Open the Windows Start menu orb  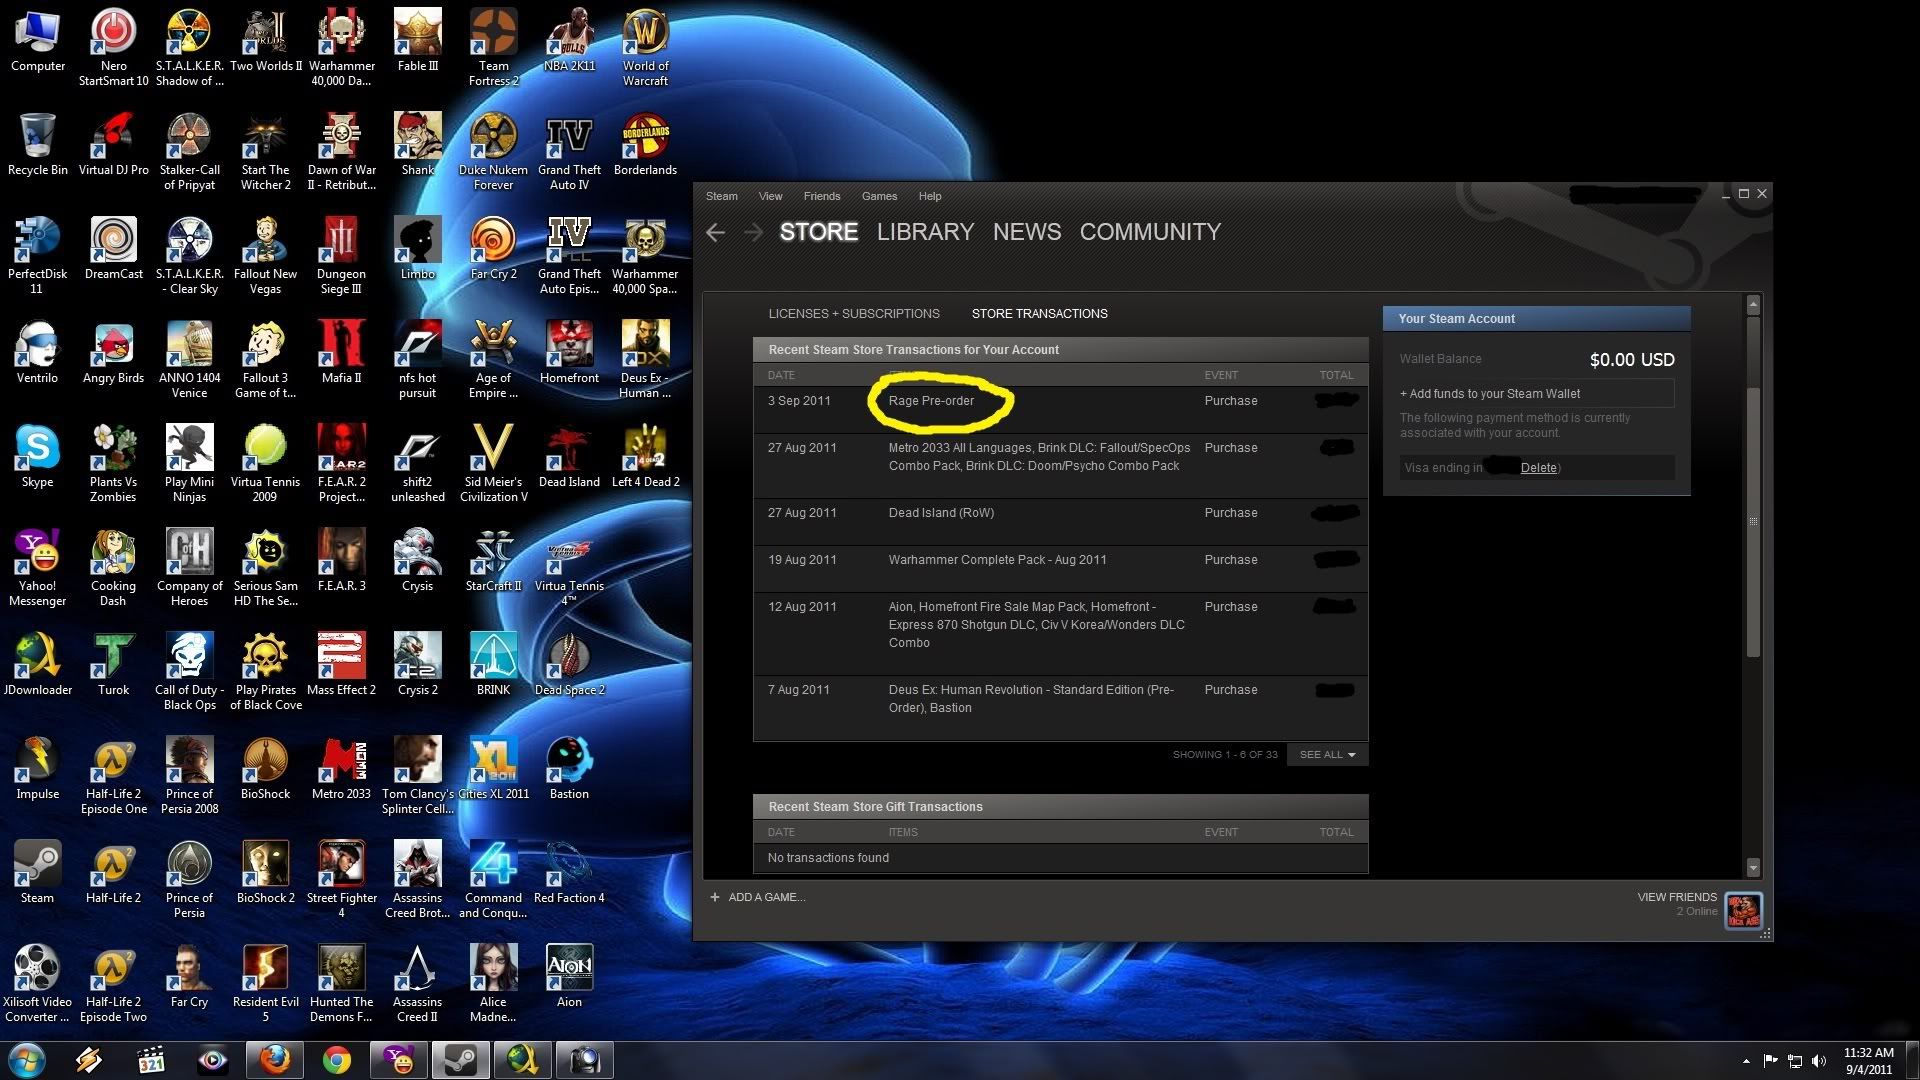pyautogui.click(x=27, y=1060)
